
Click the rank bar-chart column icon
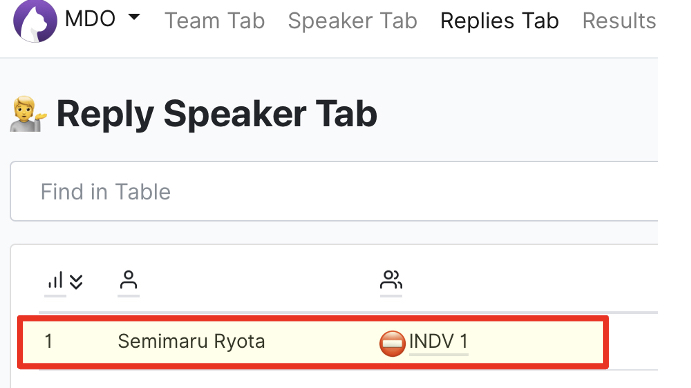(55, 280)
